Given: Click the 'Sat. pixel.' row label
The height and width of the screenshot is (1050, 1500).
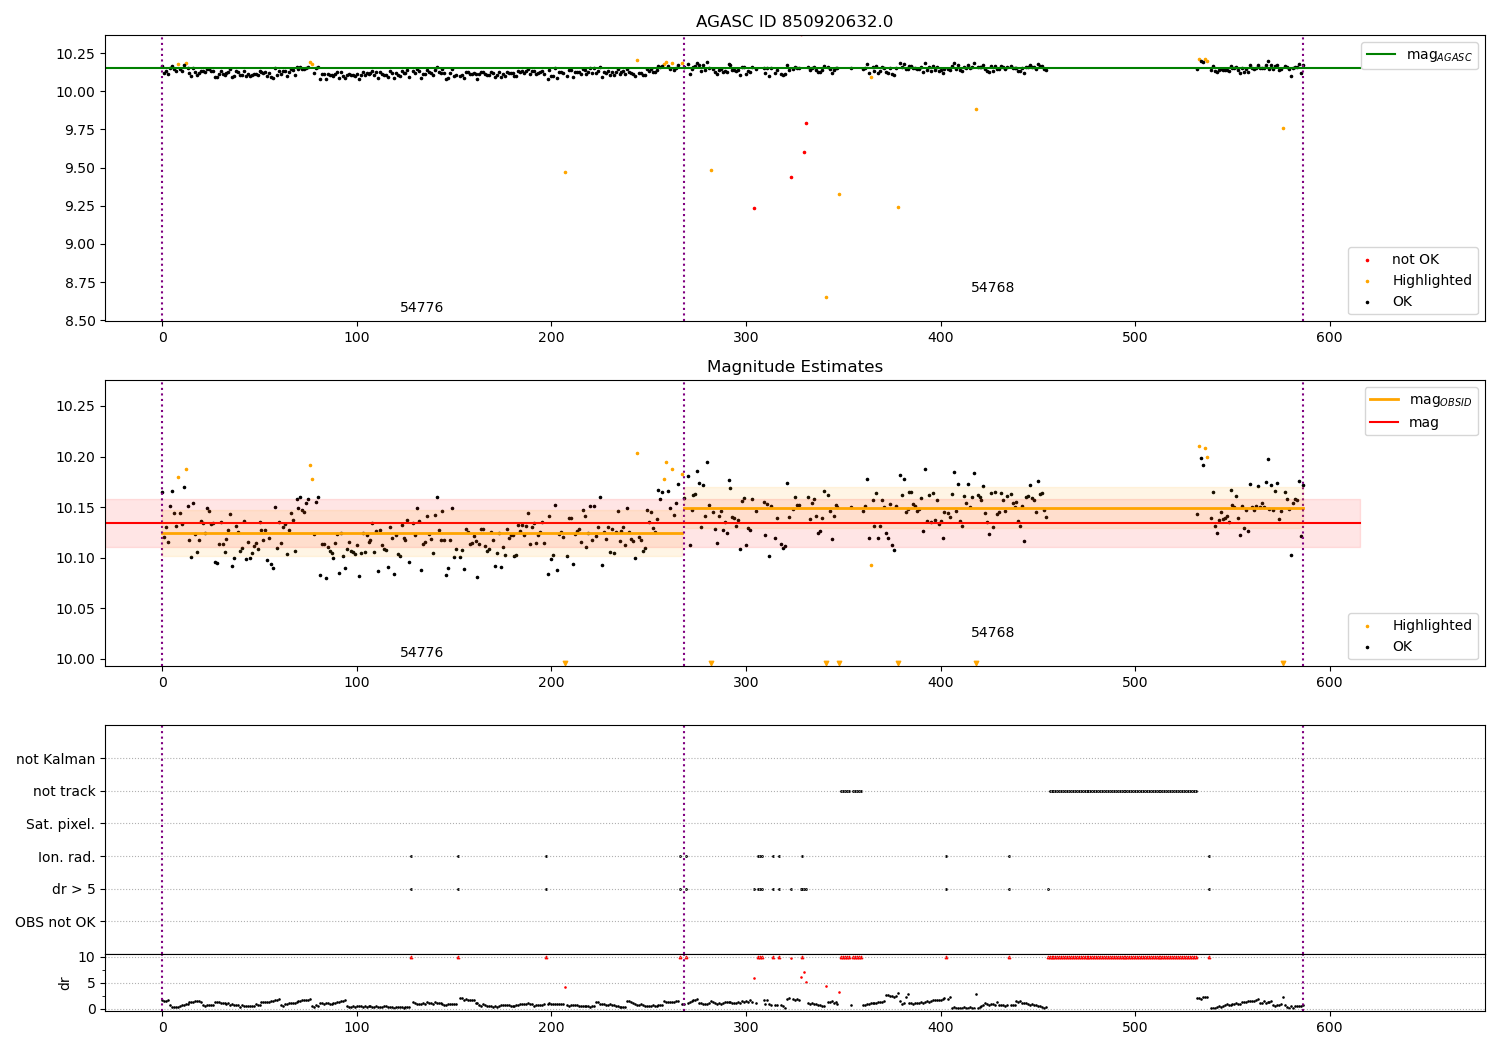Looking at the screenshot, I should tap(61, 825).
